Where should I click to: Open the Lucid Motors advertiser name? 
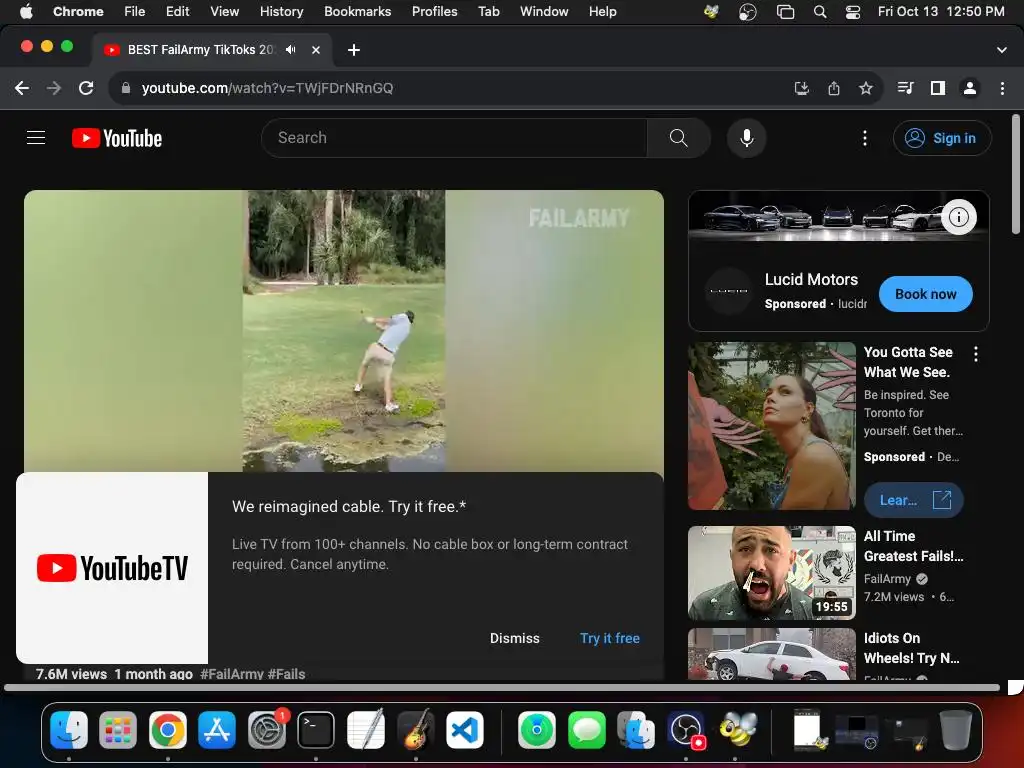(x=811, y=280)
